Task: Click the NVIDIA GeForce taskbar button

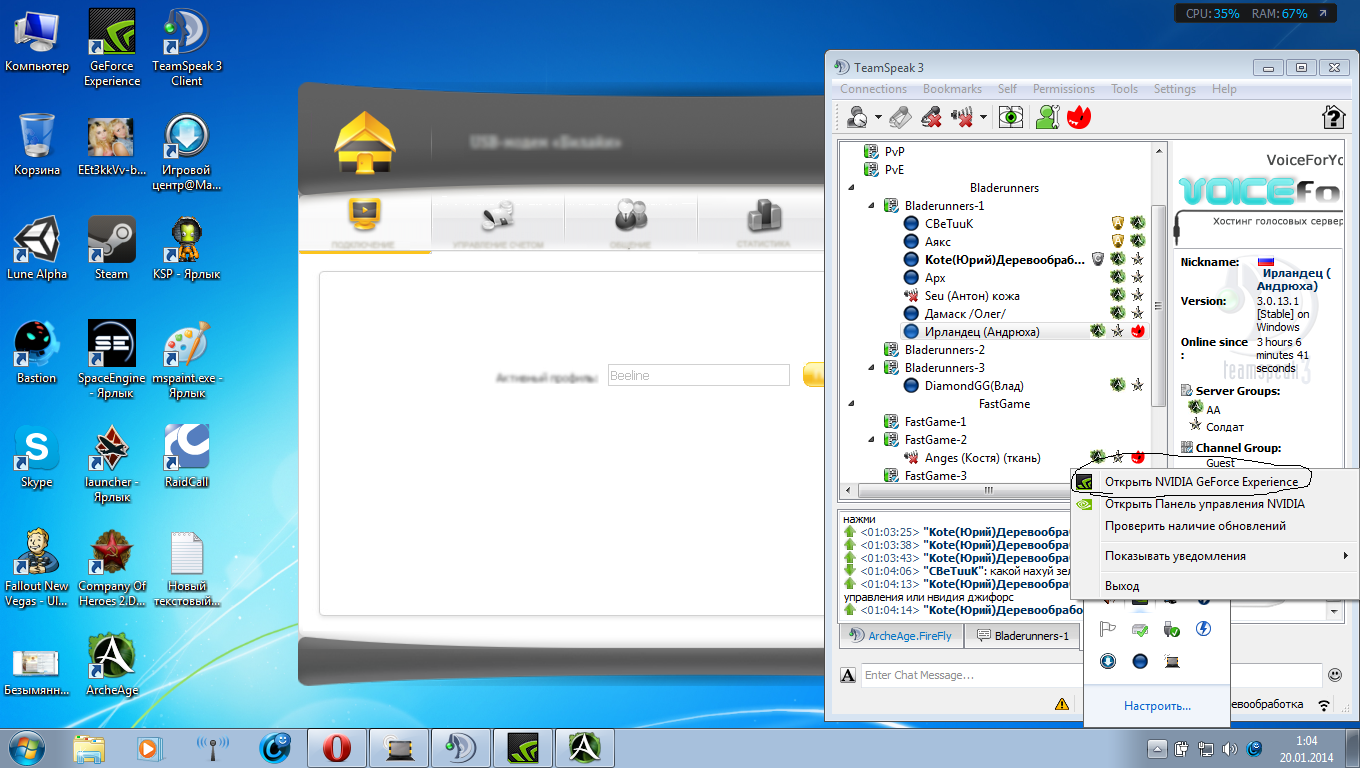Action: click(523, 748)
